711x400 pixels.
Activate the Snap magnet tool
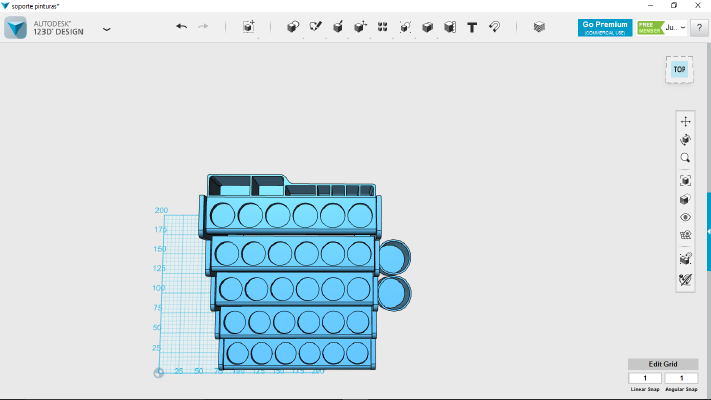(x=494, y=27)
